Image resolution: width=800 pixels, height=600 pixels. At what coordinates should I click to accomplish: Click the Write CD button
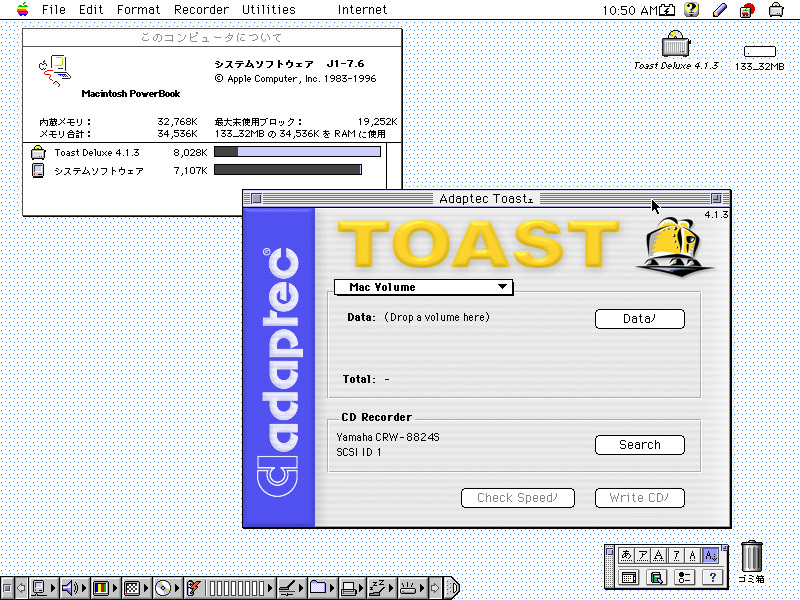(640, 498)
